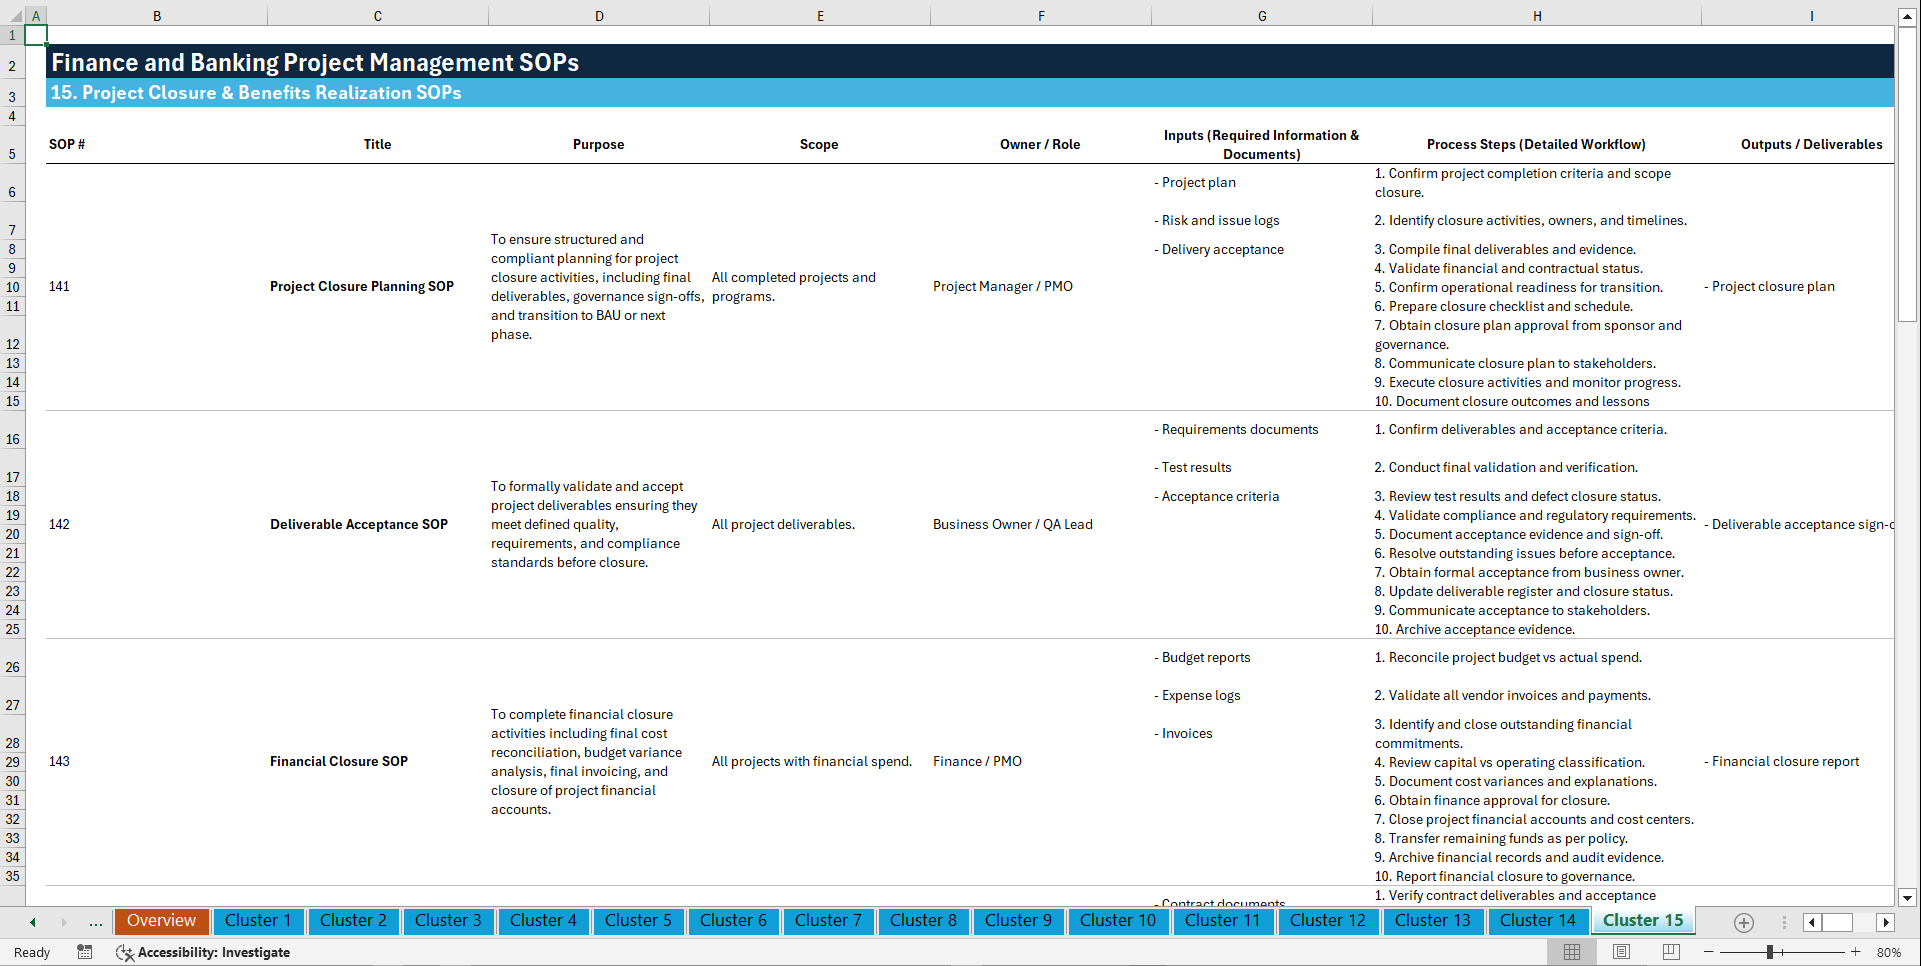Zoom in using the plus button
1921x966 pixels.
click(1857, 952)
